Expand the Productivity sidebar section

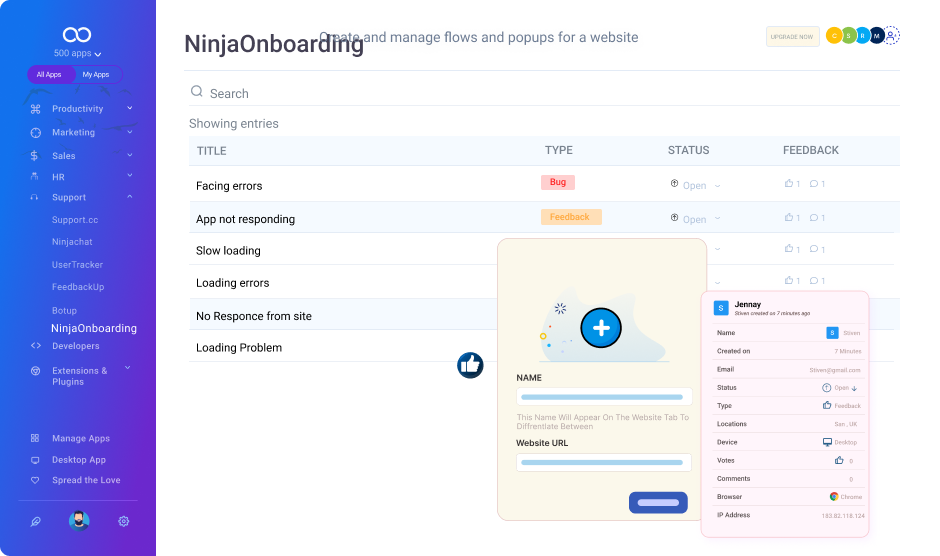(x=129, y=108)
